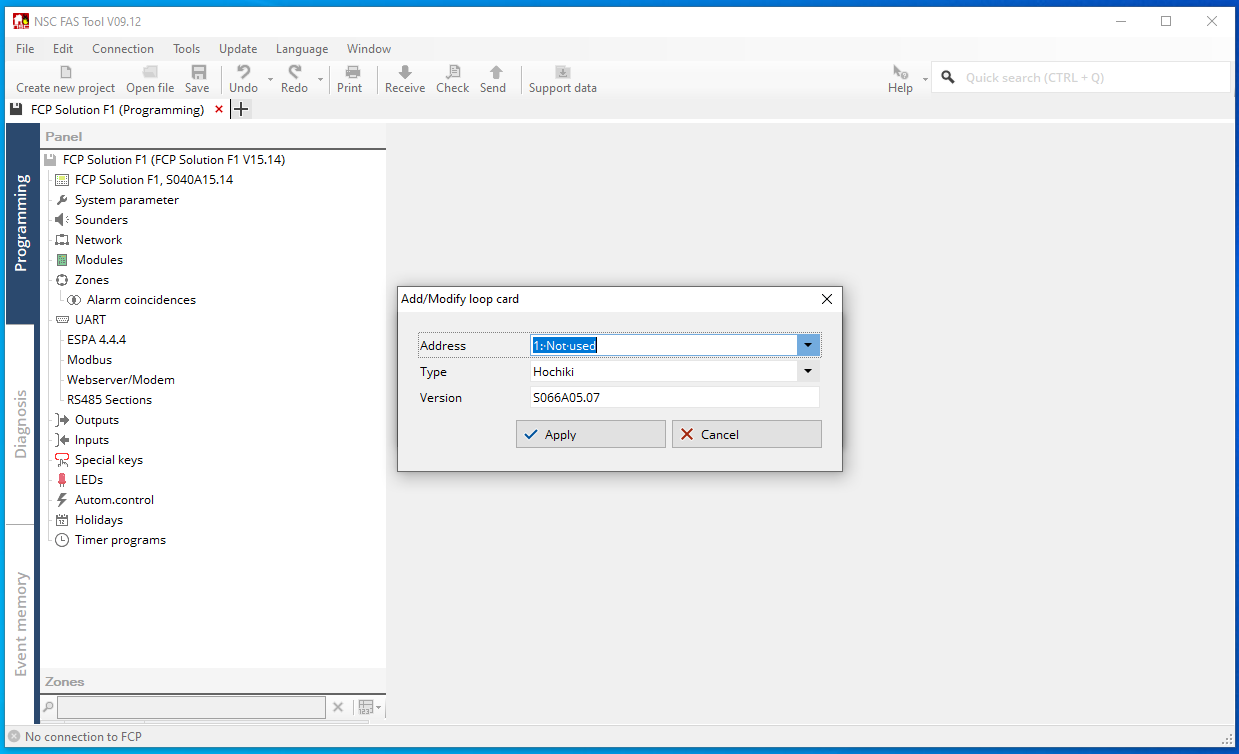Select Outputs tree item
This screenshot has width=1239, height=754.
(x=96, y=419)
